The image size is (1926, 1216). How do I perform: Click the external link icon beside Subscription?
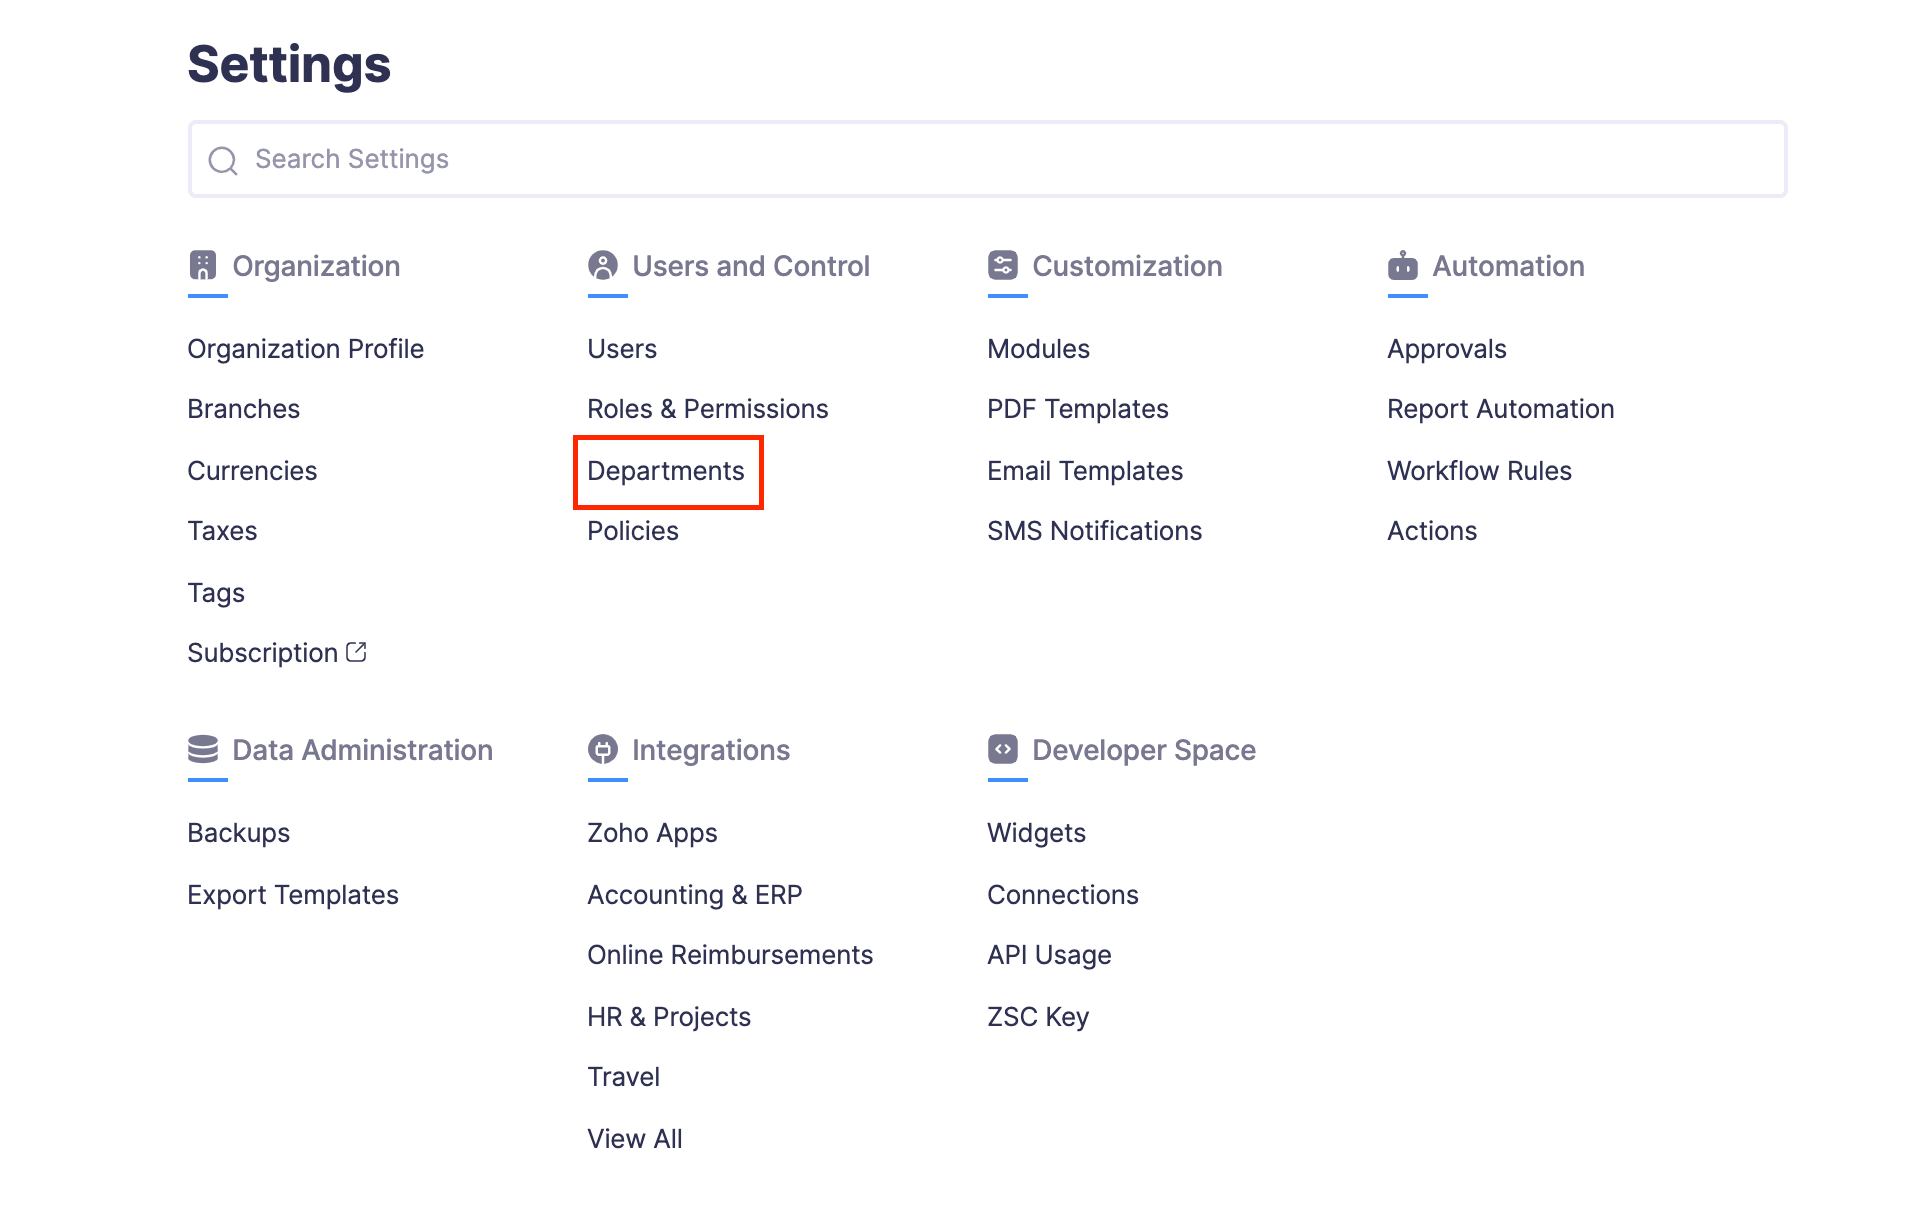pos(356,652)
